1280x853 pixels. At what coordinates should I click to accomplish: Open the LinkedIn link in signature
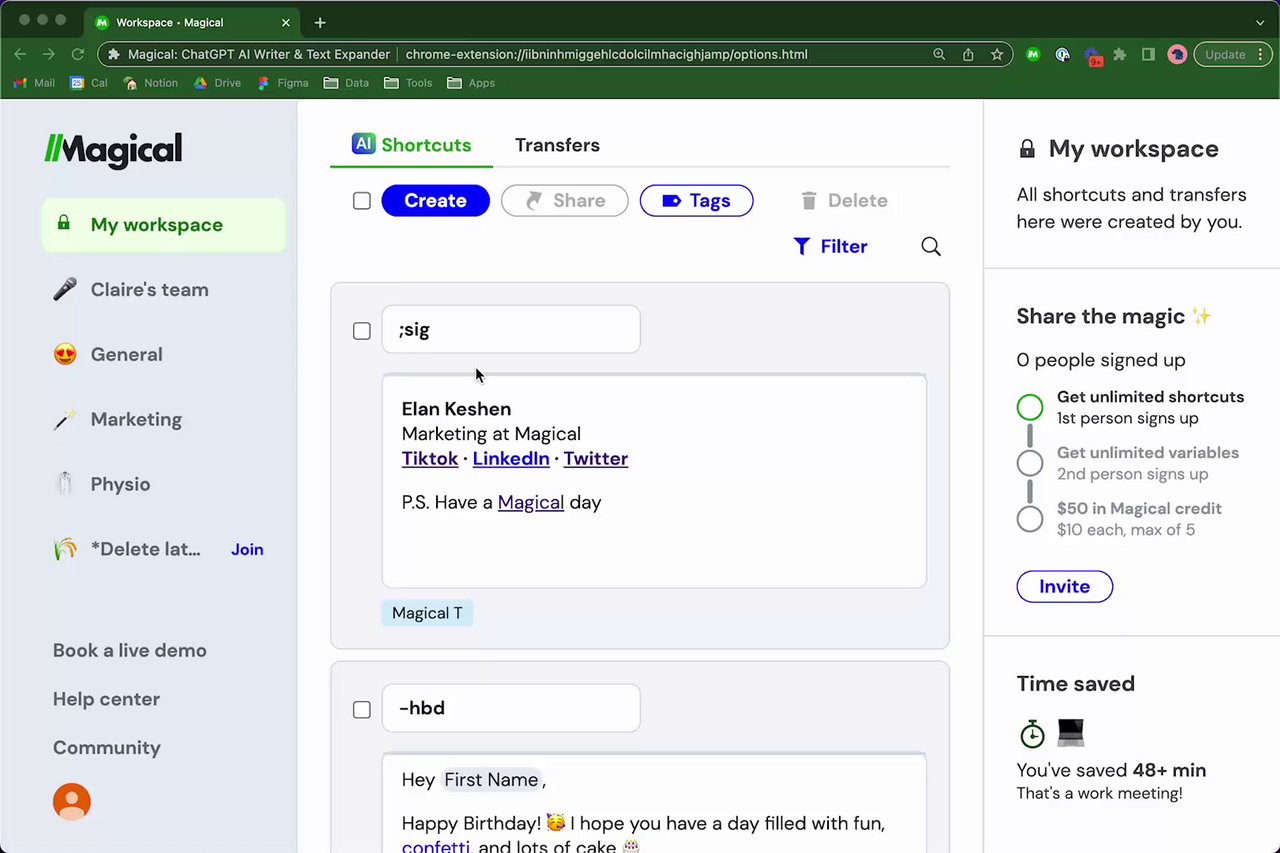(511, 459)
